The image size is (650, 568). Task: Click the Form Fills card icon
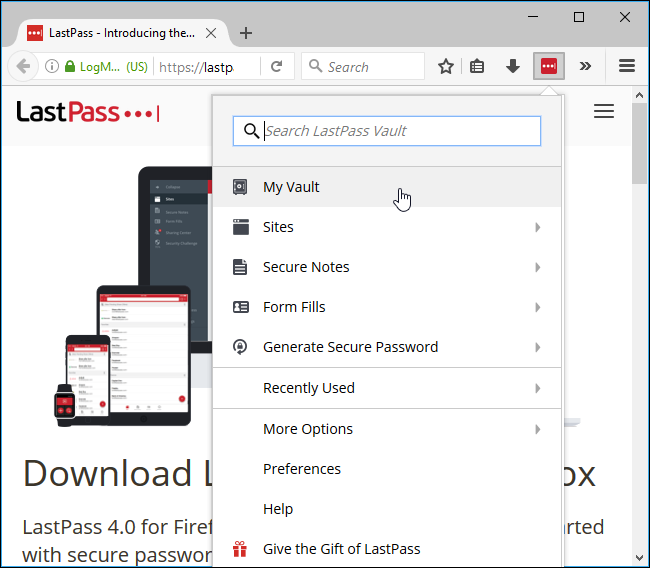pos(240,307)
